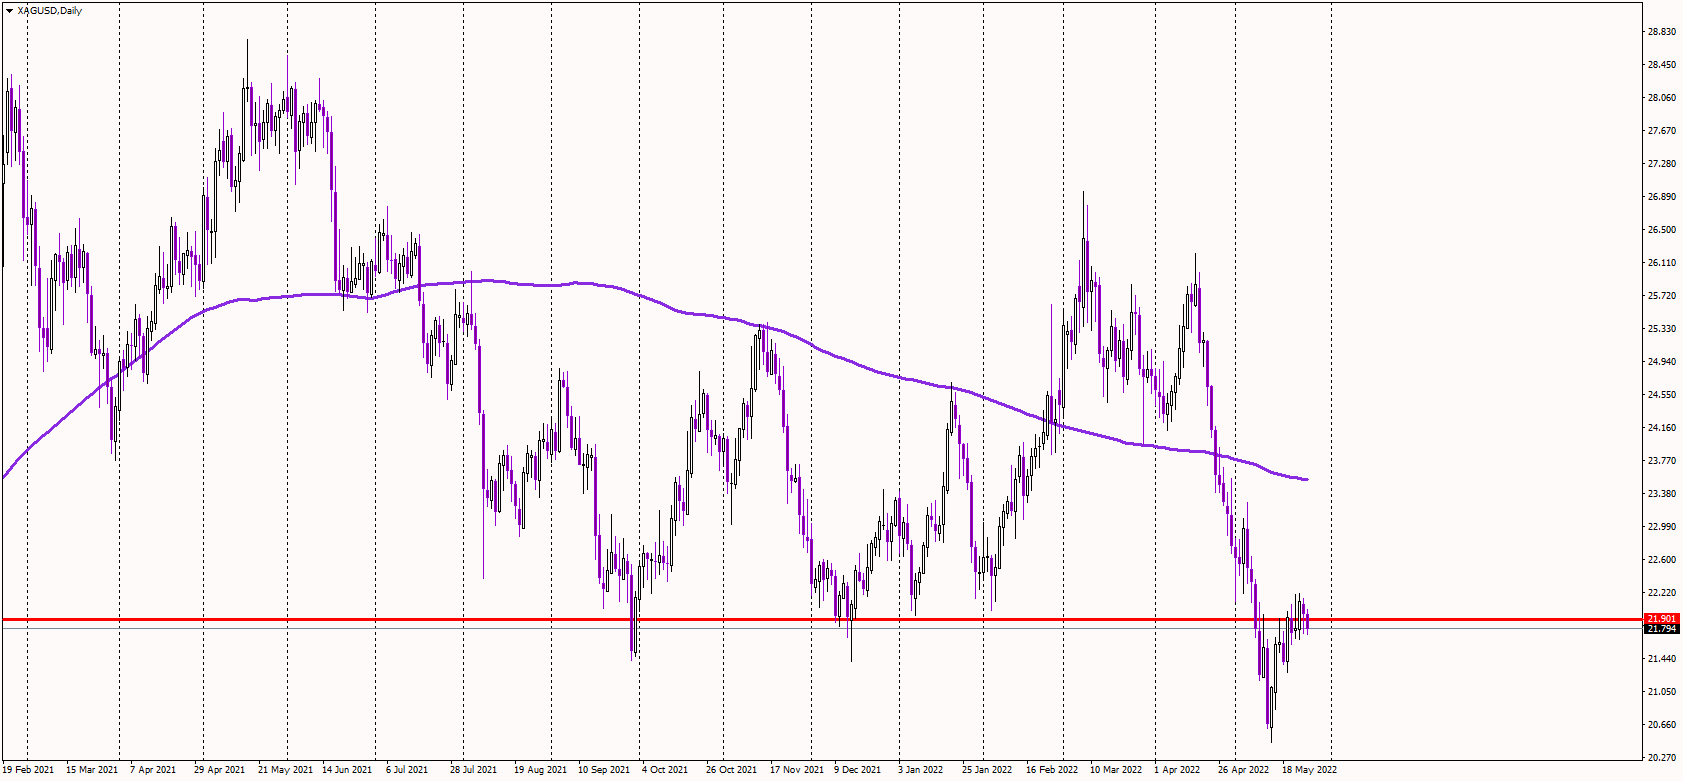Click the 19 Aug 2021 date label
This screenshot has width=1683, height=781.
(540, 770)
